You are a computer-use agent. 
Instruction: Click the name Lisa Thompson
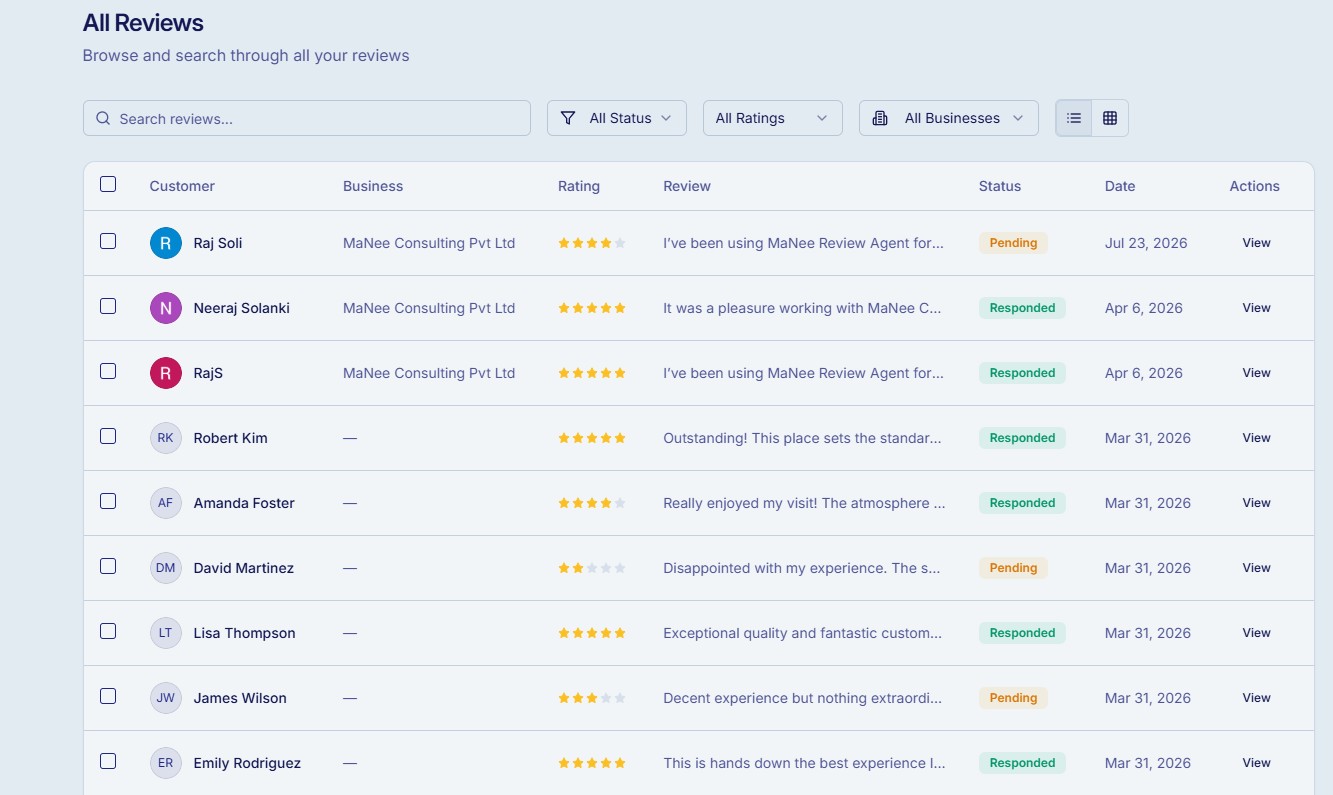click(x=245, y=633)
